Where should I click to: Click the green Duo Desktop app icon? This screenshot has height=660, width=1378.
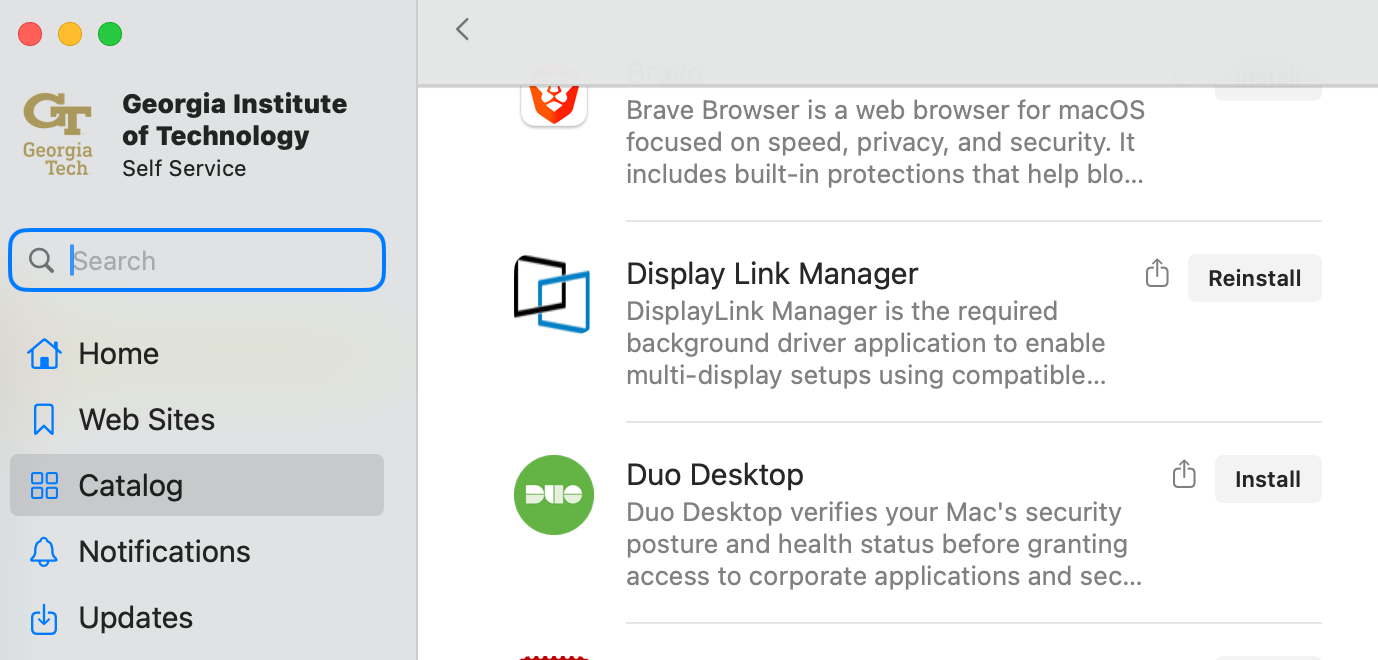click(554, 495)
